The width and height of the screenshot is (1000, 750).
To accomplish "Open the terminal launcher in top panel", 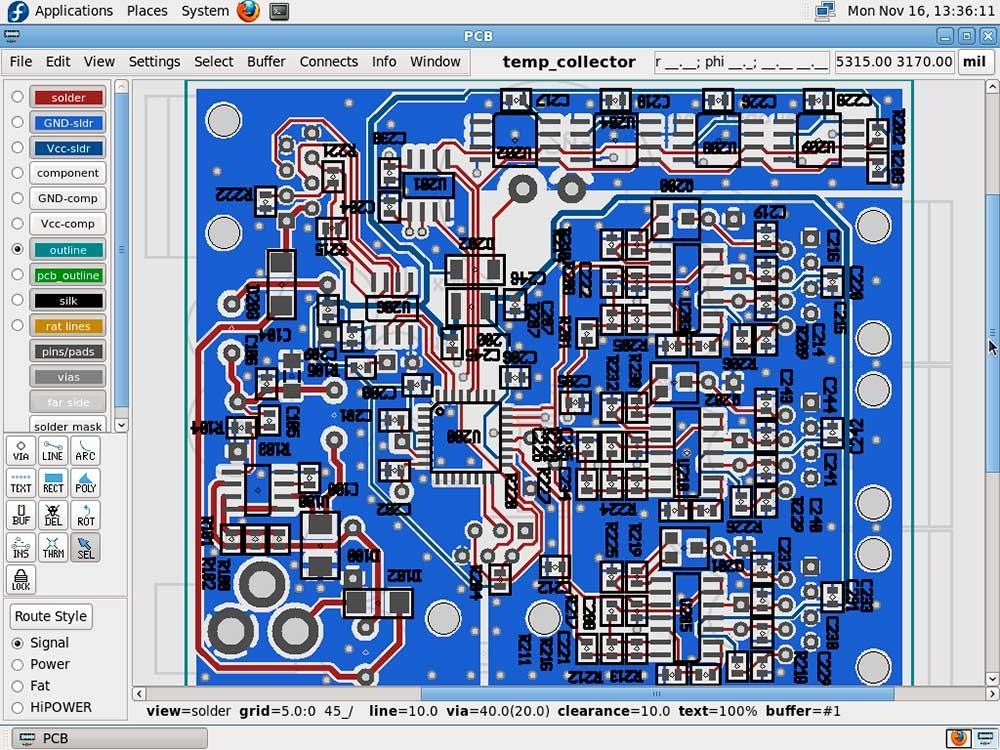I will pyautogui.click(x=279, y=11).
